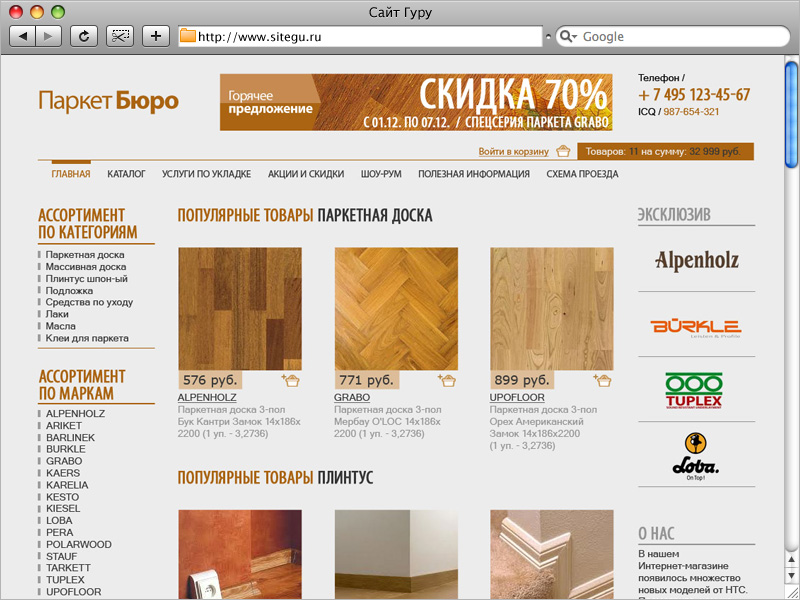Select brand STAUF in the sidebar
Image resolution: width=800 pixels, height=600 pixels.
pyautogui.click(x=61, y=556)
